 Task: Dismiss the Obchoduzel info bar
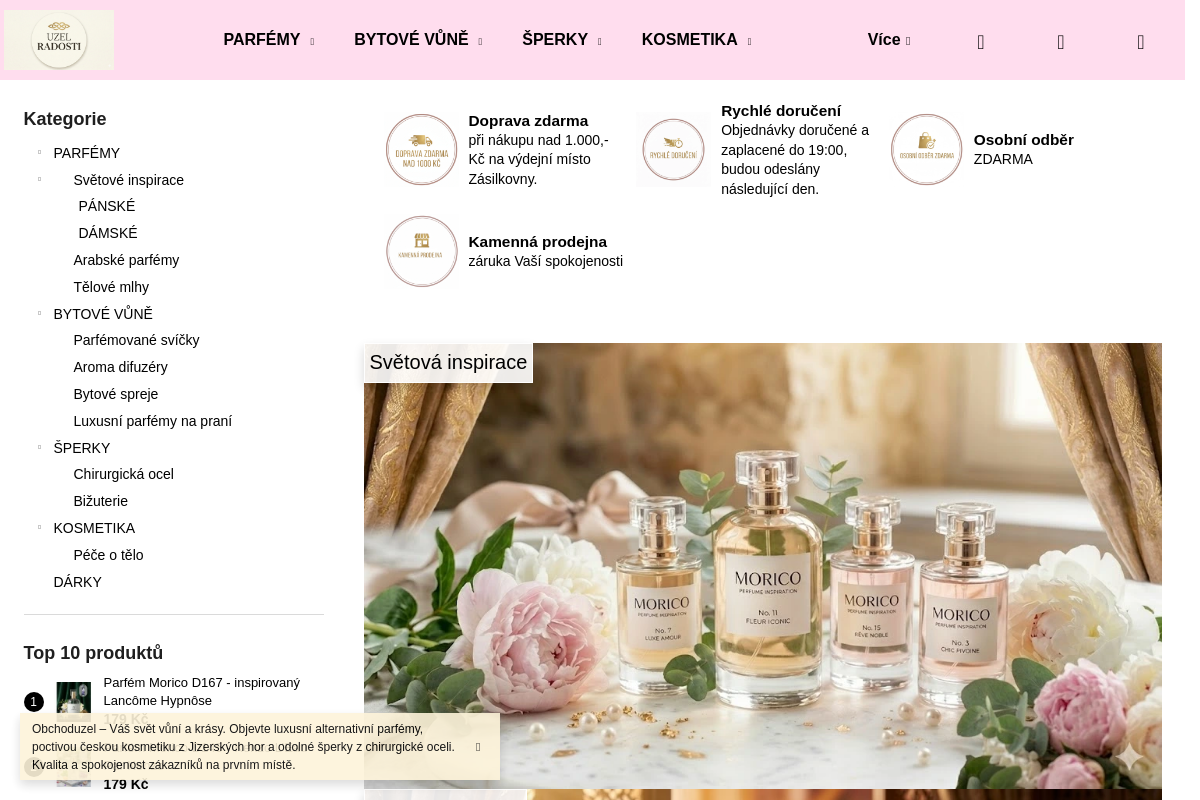[x=478, y=747]
